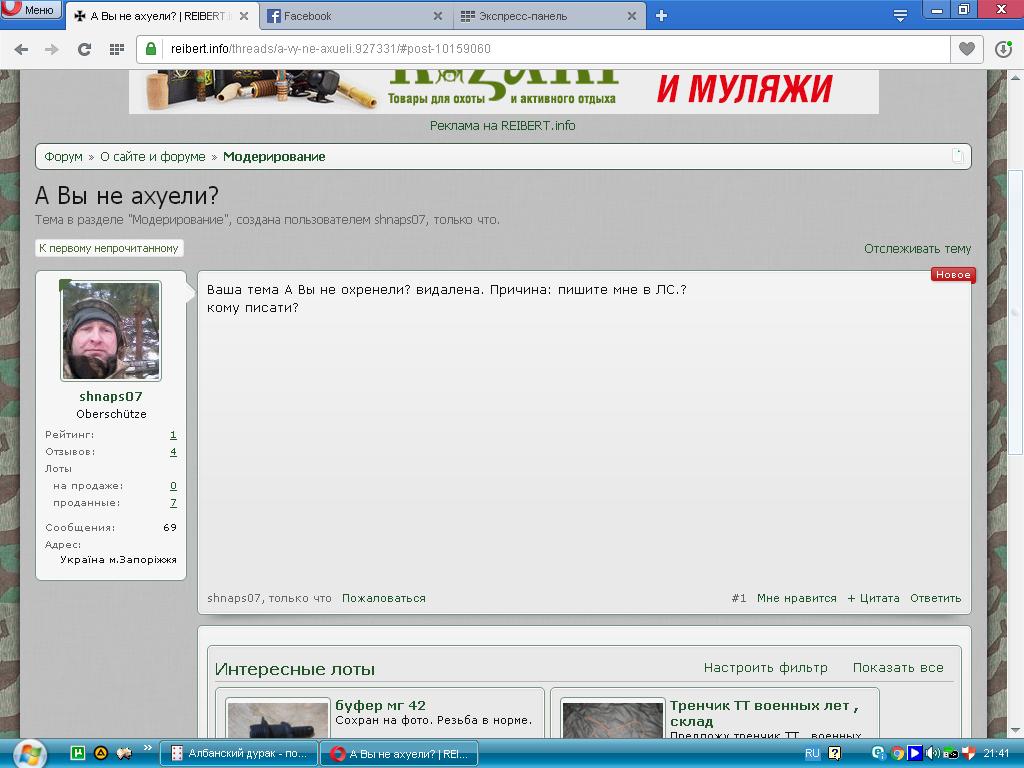Screen dimensions: 1024x768
Task: Add page to bookmarks with heart icon
Action: [966, 49]
